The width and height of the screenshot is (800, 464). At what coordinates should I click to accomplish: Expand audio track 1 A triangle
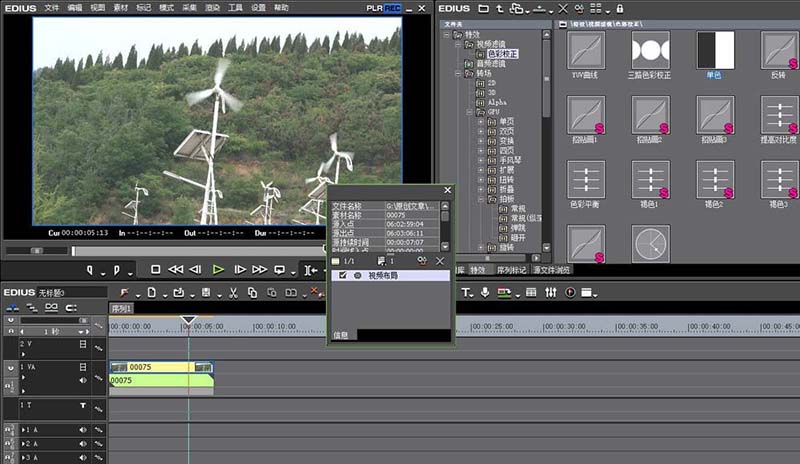(23, 430)
